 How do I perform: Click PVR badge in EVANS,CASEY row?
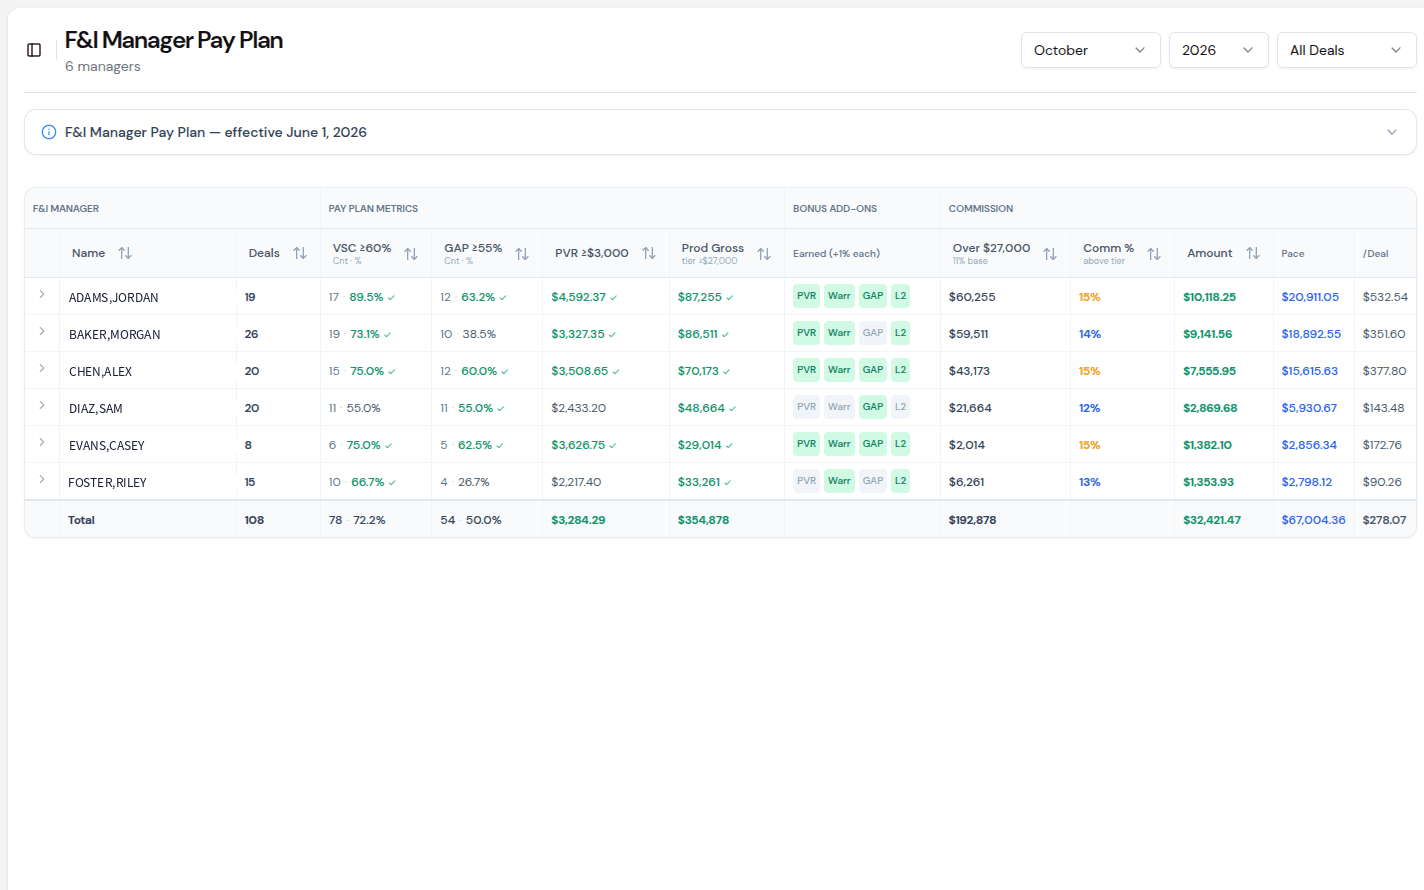[807, 444]
